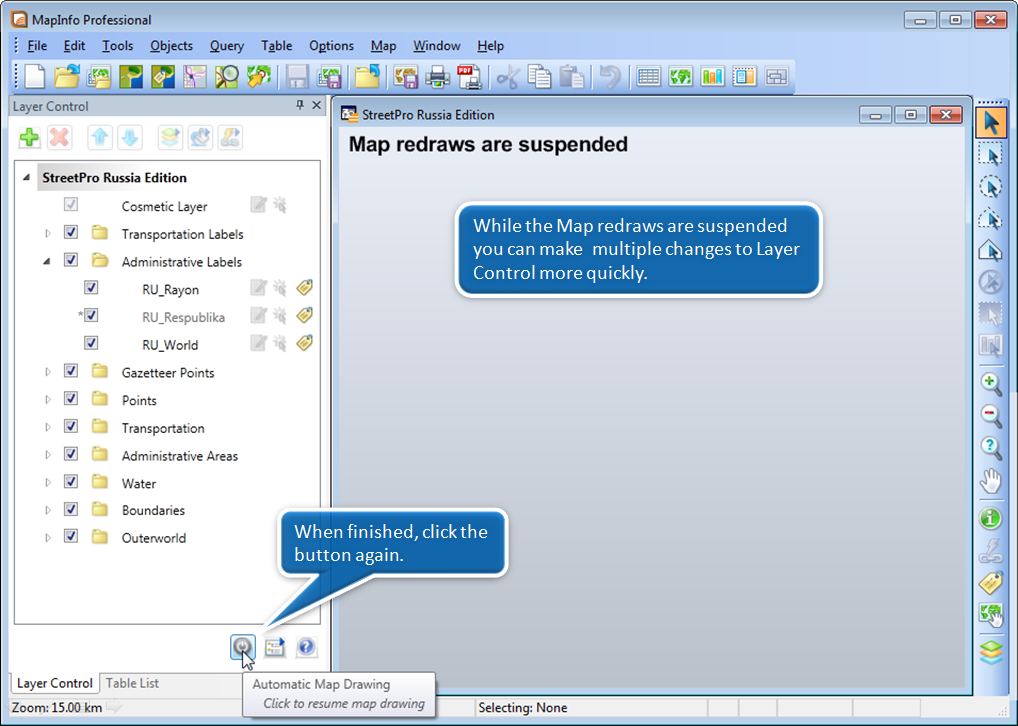
Task: Select the Info tool
Action: pyautogui.click(x=991, y=518)
